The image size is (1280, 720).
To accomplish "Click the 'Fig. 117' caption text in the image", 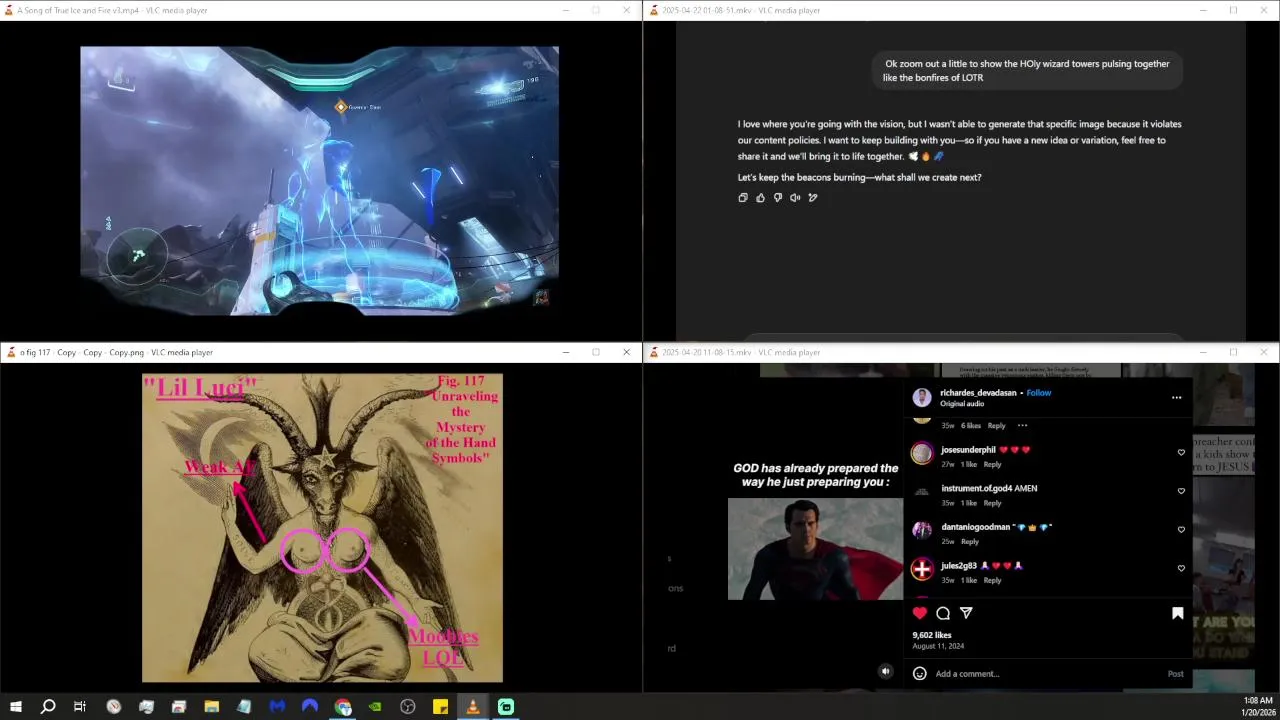I will click(461, 381).
